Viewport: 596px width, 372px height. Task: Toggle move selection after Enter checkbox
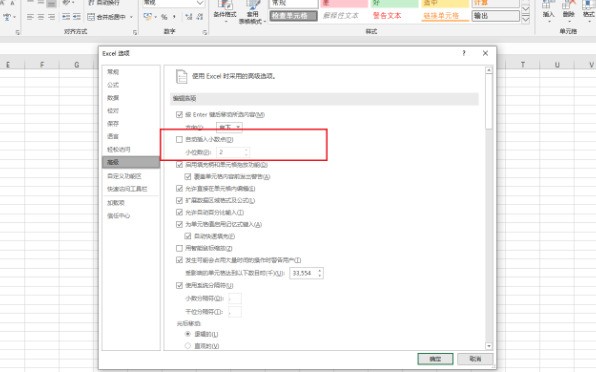click(x=179, y=114)
